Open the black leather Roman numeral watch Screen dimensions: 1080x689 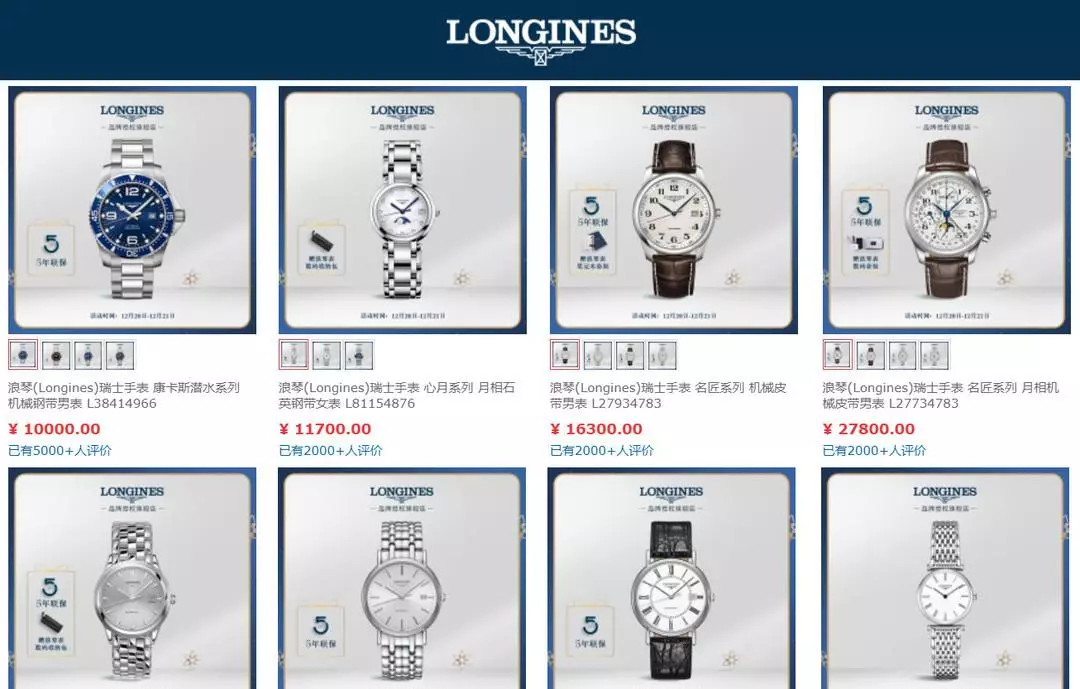672,579
